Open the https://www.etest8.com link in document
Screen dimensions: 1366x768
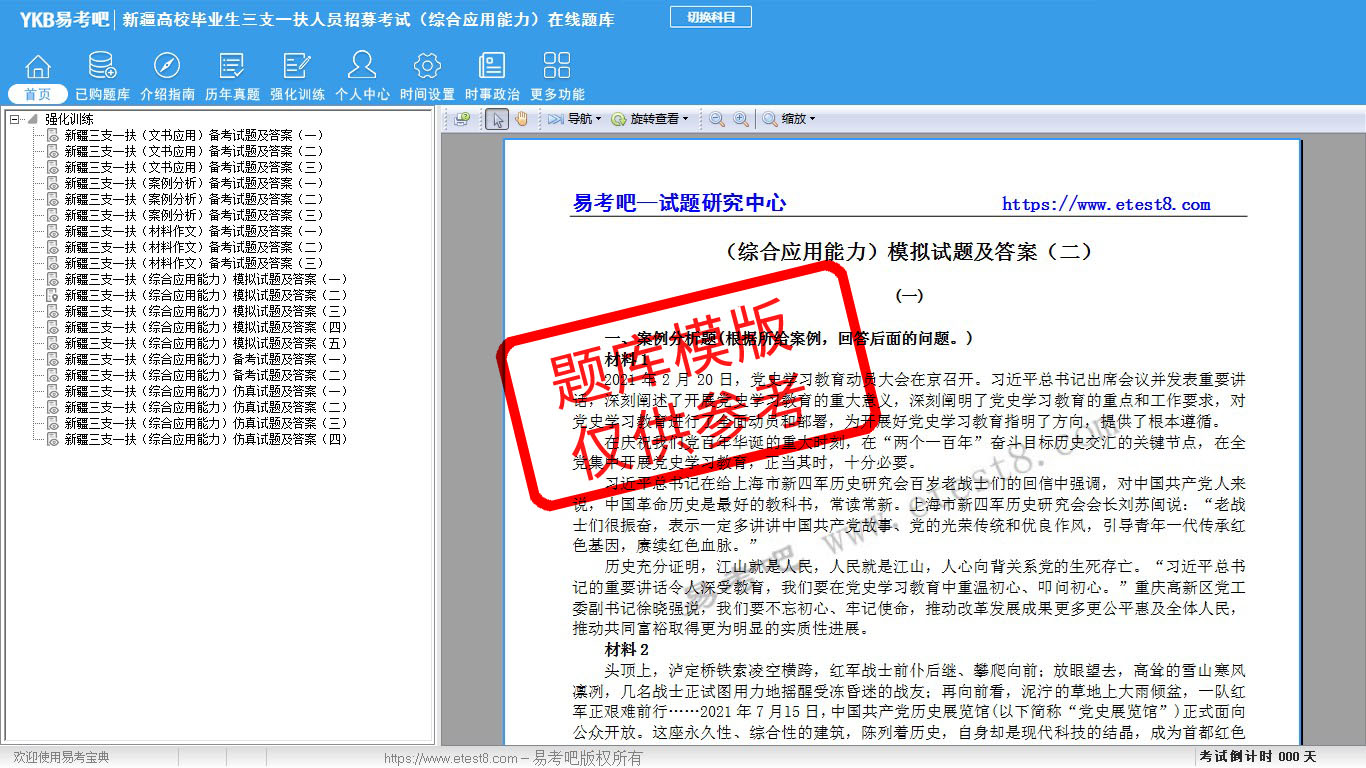click(1106, 204)
